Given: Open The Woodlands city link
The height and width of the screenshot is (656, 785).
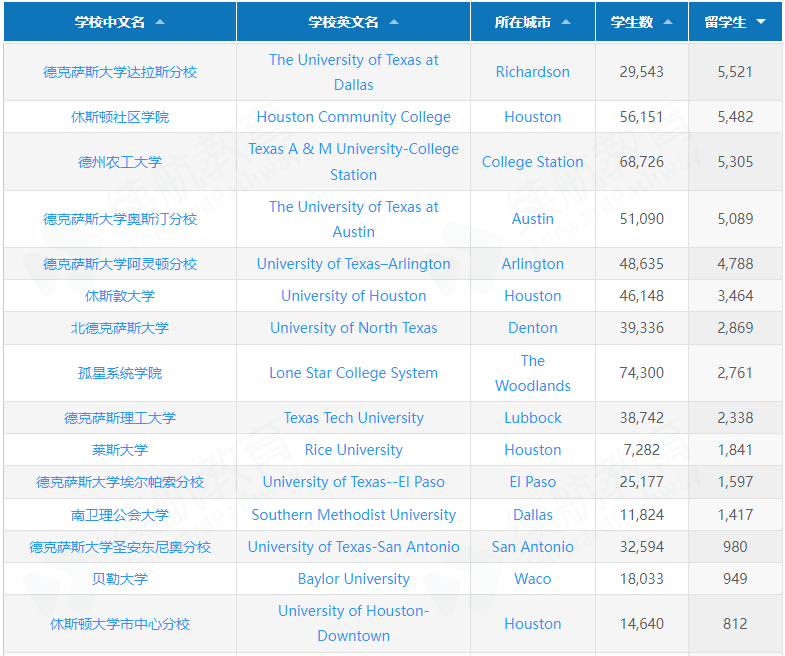Looking at the screenshot, I should click(533, 373).
